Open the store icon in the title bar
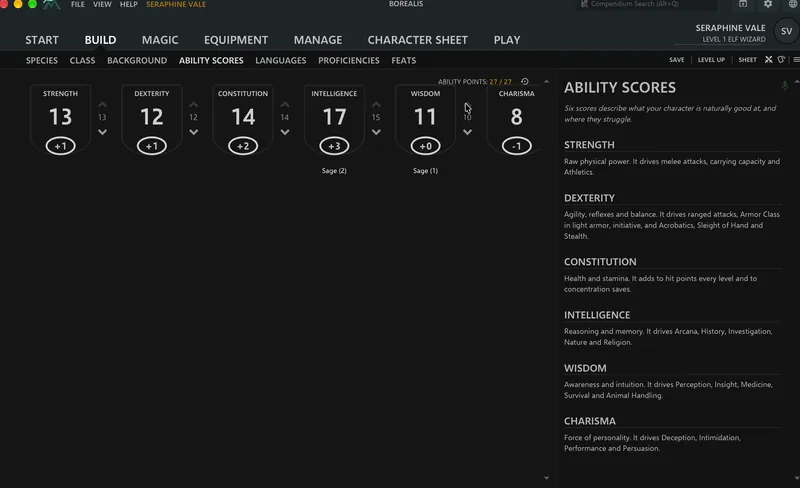The height and width of the screenshot is (488, 800). [x=743, y=4]
